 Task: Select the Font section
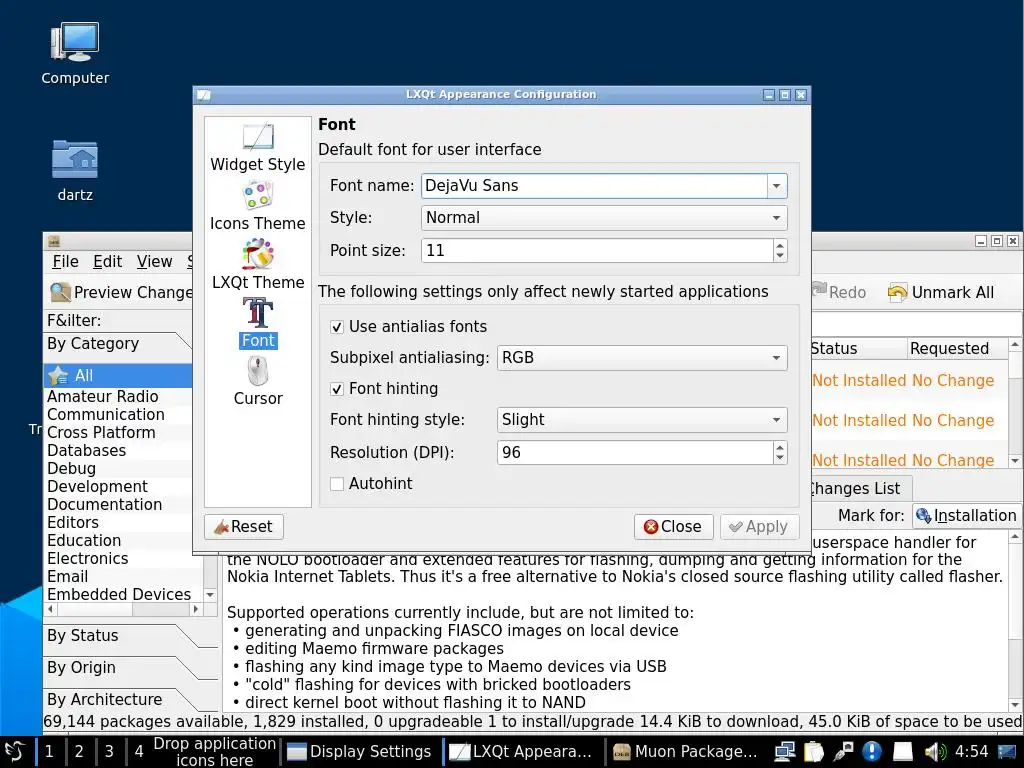(258, 323)
